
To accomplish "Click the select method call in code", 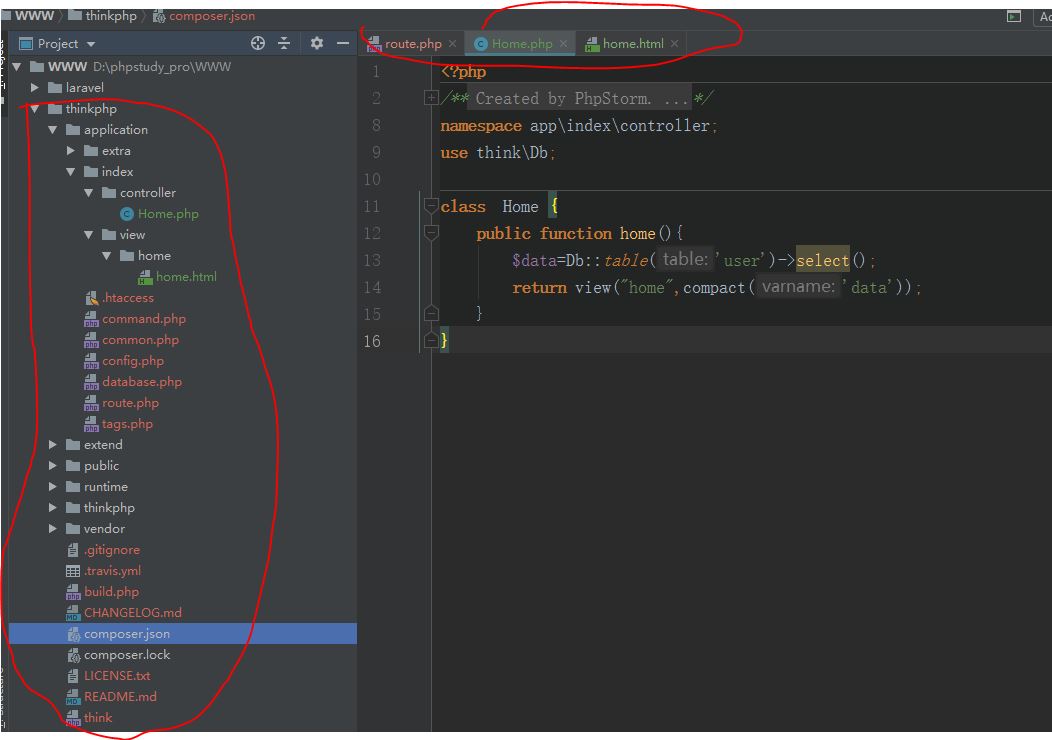I will coord(823,260).
